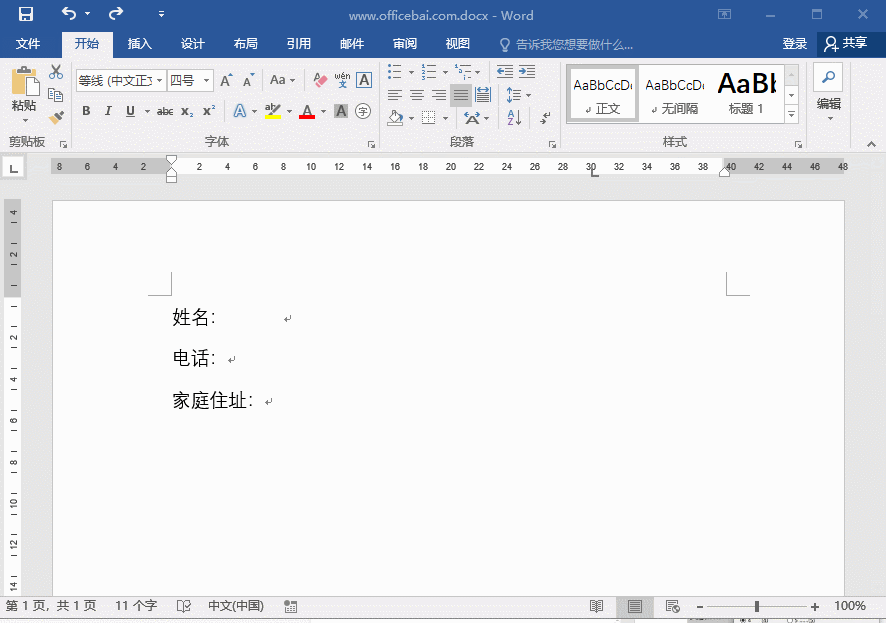Toggle italic formatting
886x623 pixels.
click(108, 111)
